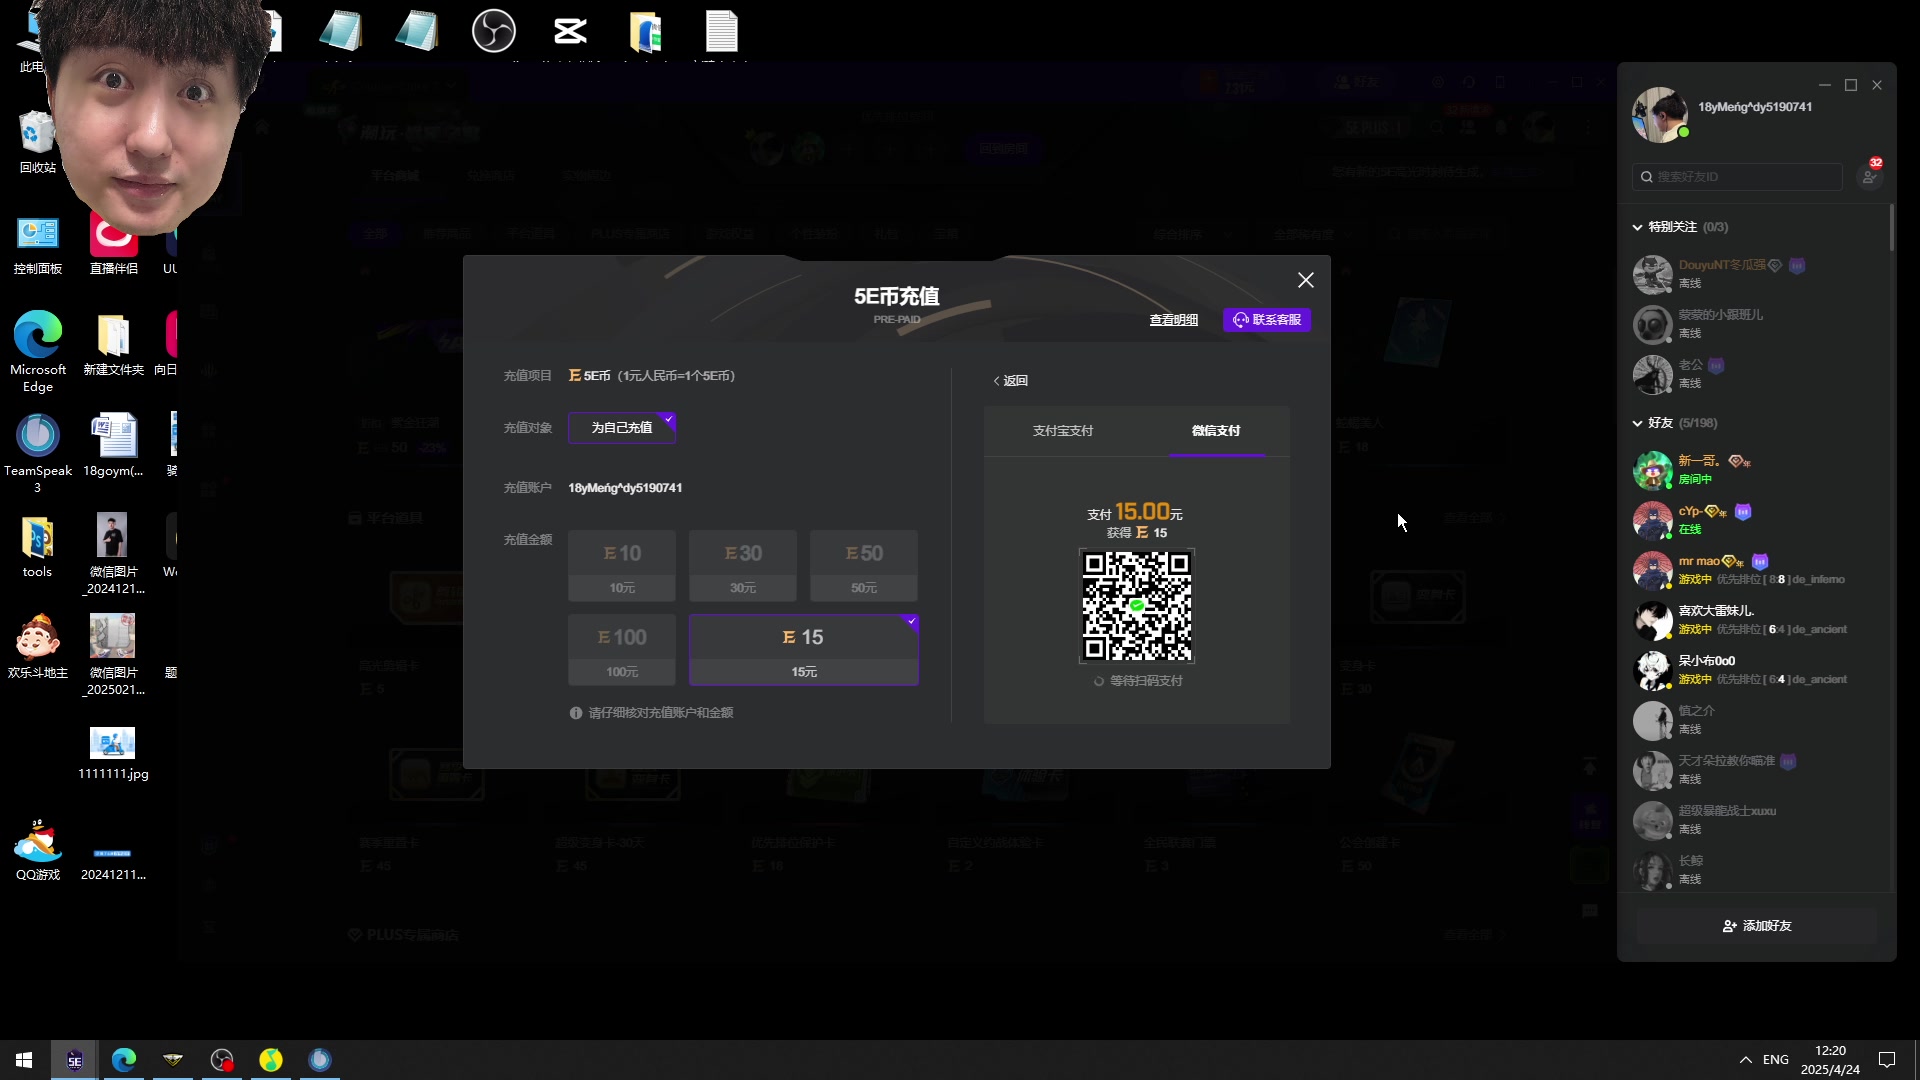Click purple badge icon beside cYp
Image resolution: width=1920 pixels, height=1080 pixels.
click(1743, 512)
